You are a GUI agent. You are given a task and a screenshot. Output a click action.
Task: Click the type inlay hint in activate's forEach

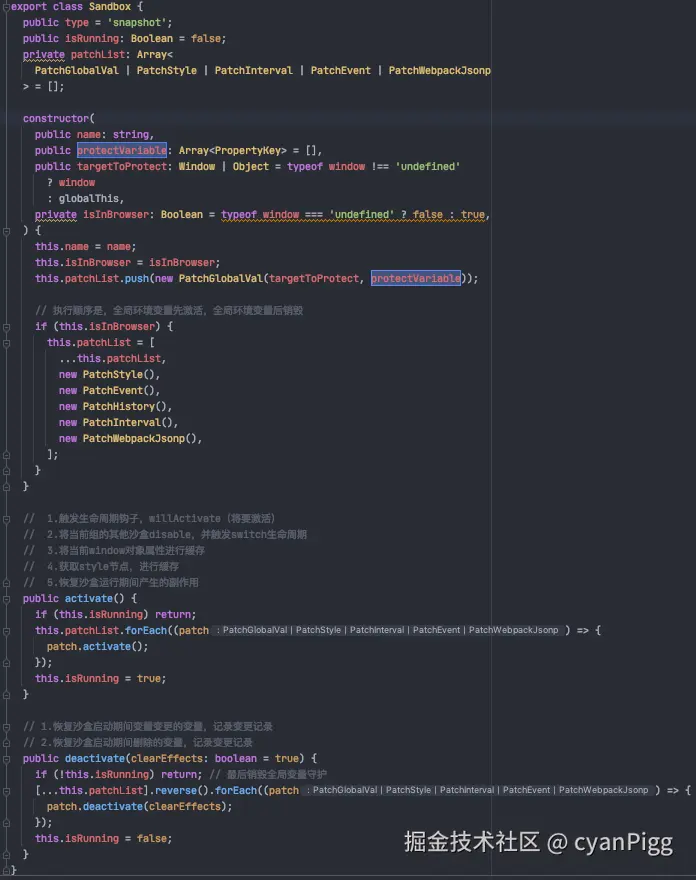(x=387, y=630)
